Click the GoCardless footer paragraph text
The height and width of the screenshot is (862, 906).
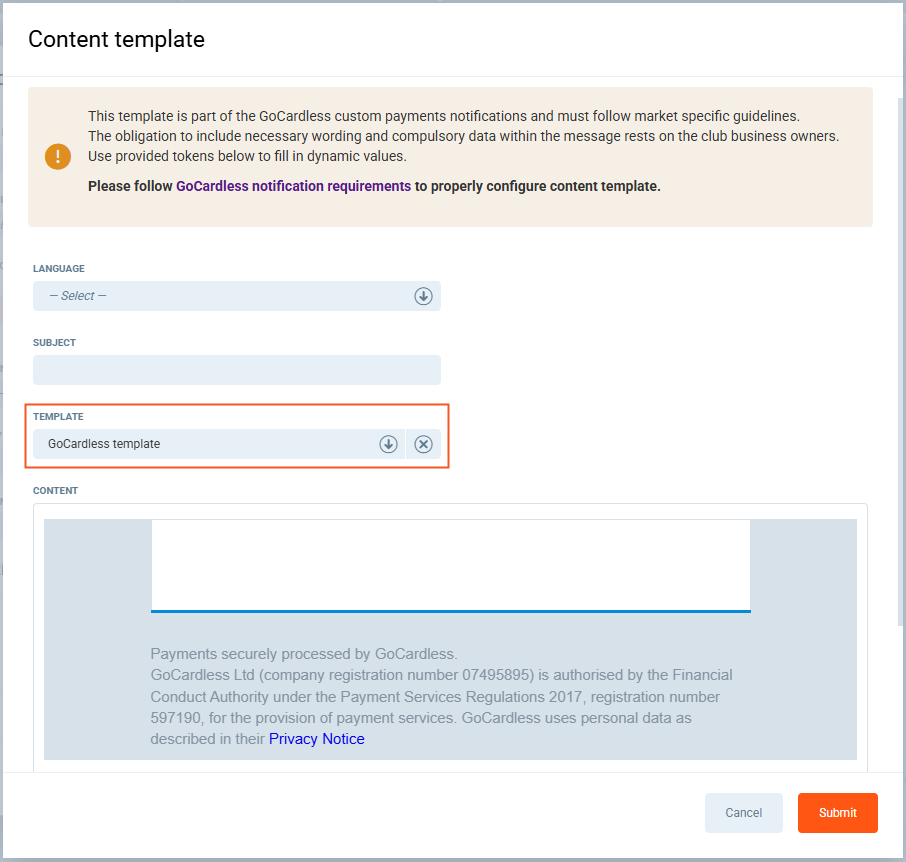pyautogui.click(x=440, y=696)
